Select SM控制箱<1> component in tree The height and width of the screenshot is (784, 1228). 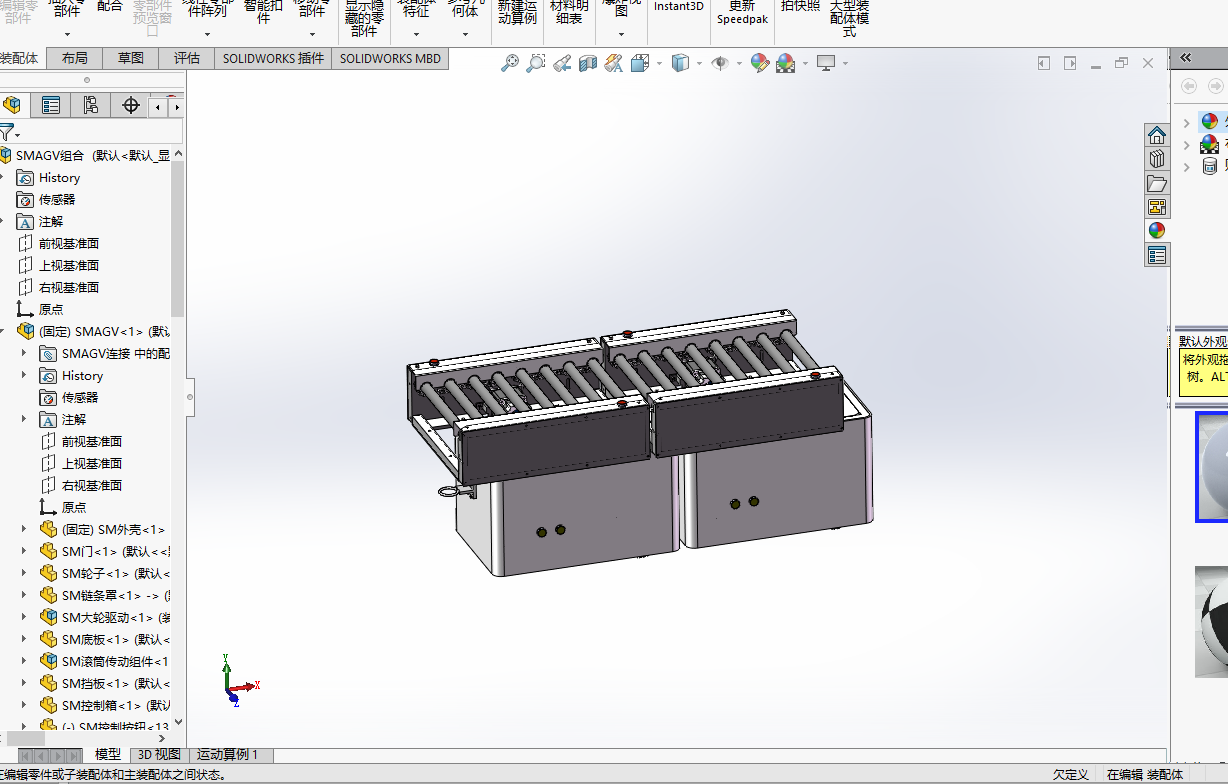click(x=104, y=705)
